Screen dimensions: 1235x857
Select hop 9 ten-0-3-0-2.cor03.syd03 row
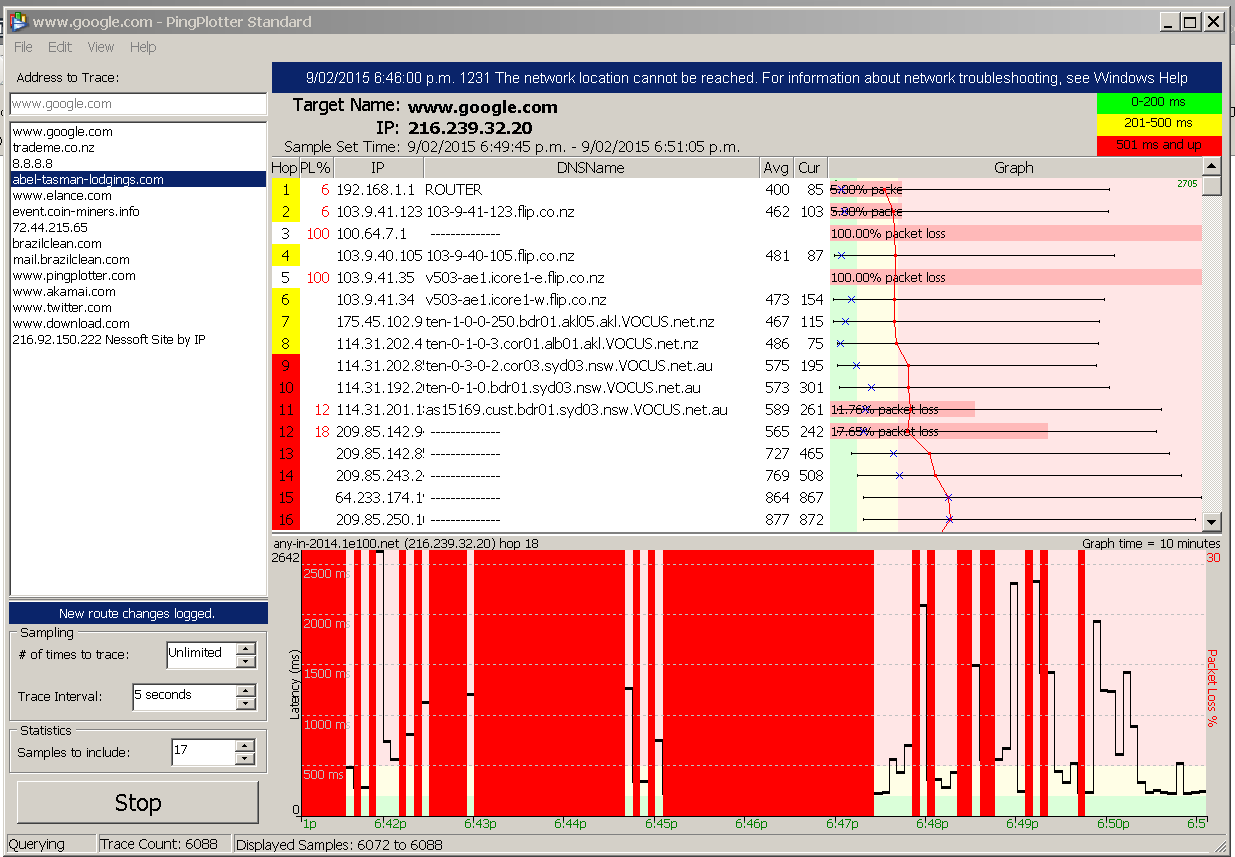tap(736, 366)
